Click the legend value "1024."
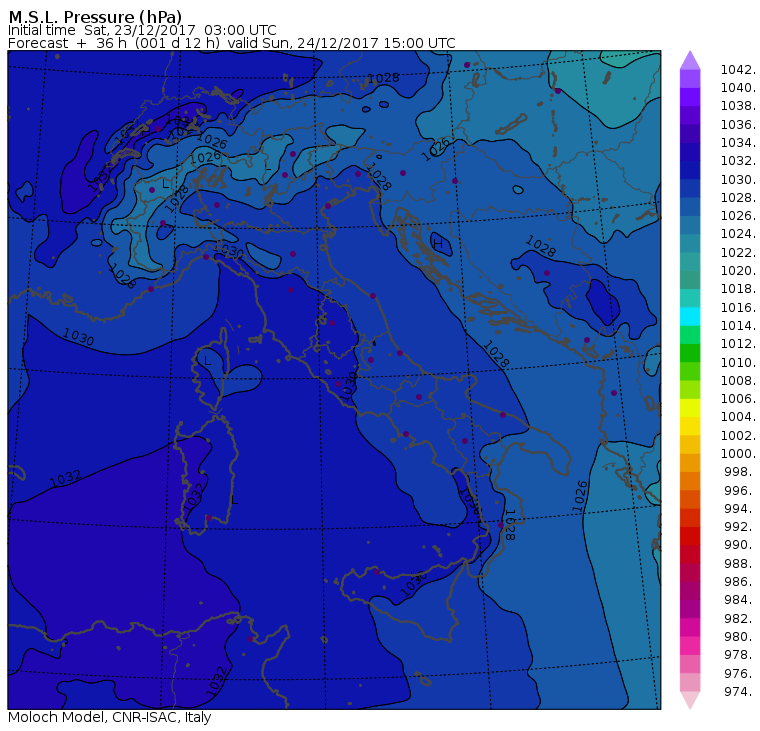The height and width of the screenshot is (731, 760). pos(738,234)
